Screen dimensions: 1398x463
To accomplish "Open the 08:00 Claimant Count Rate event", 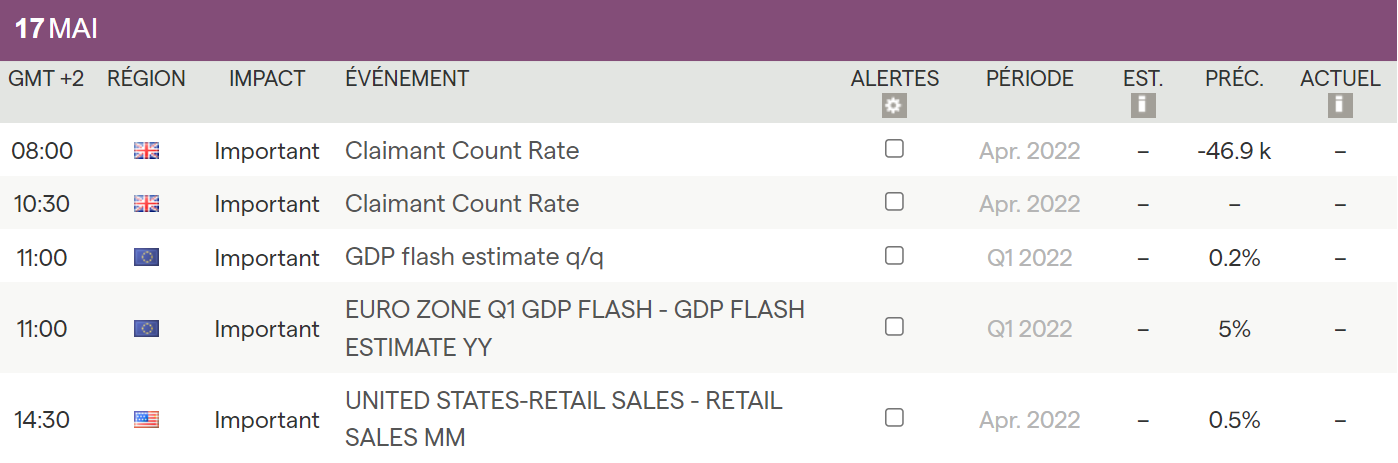I will coord(462,151).
